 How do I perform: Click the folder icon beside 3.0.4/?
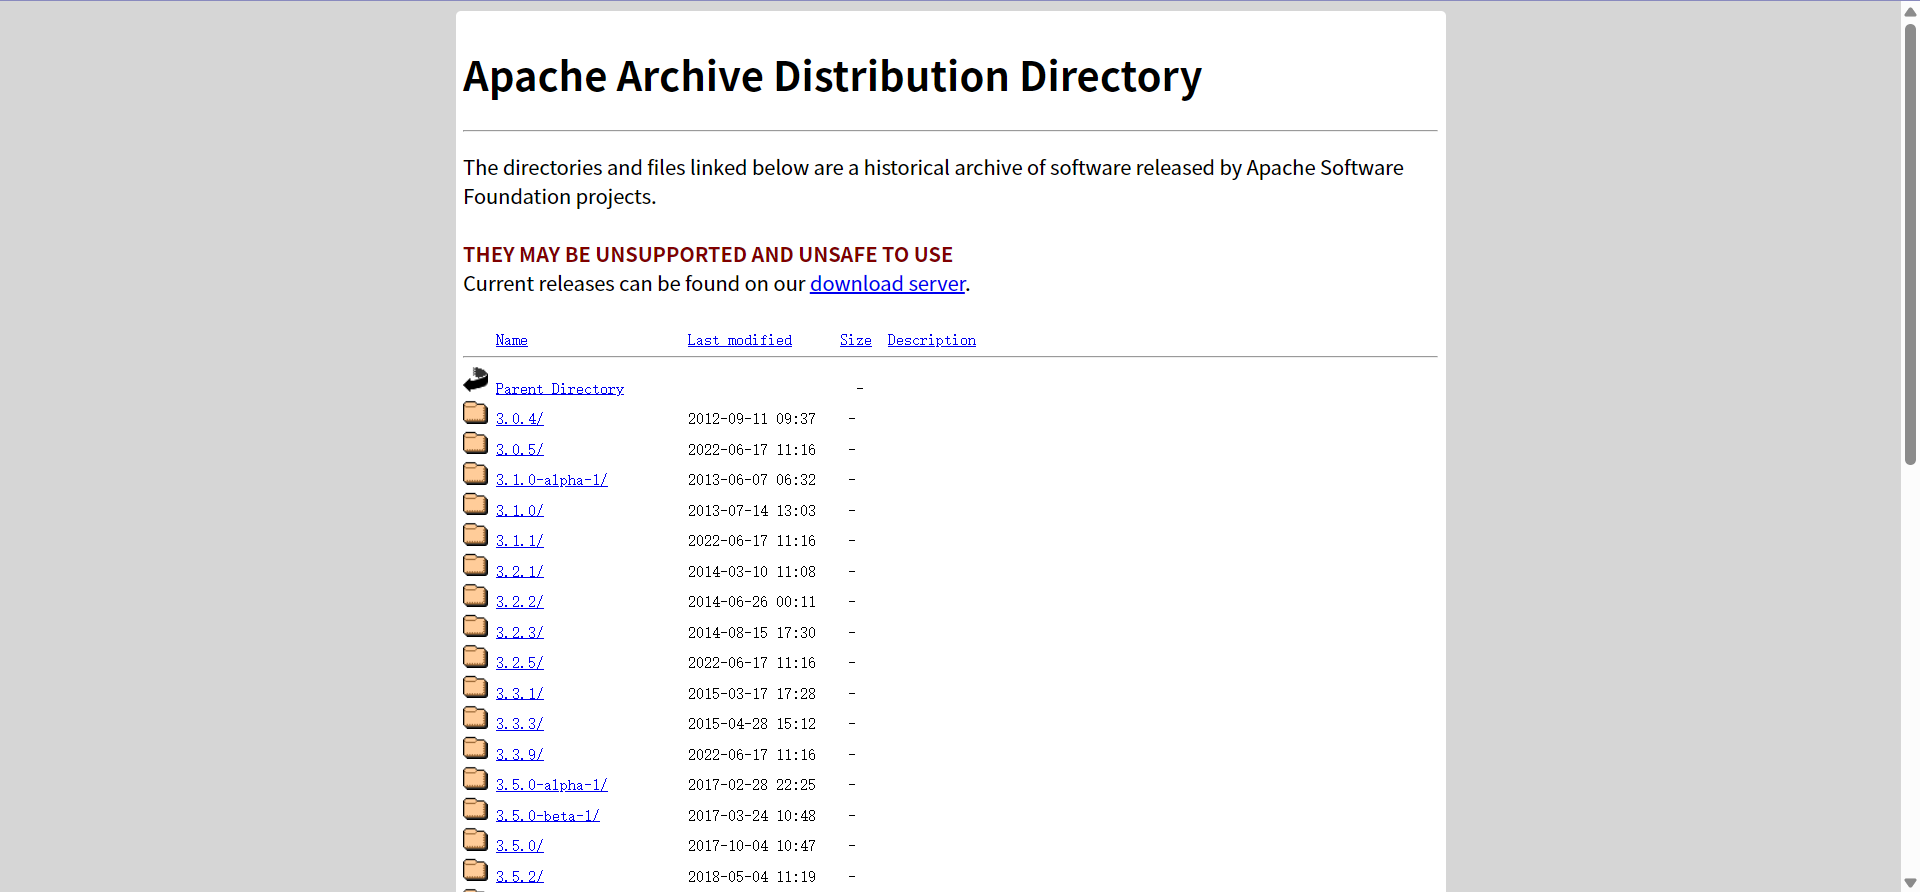[476, 413]
